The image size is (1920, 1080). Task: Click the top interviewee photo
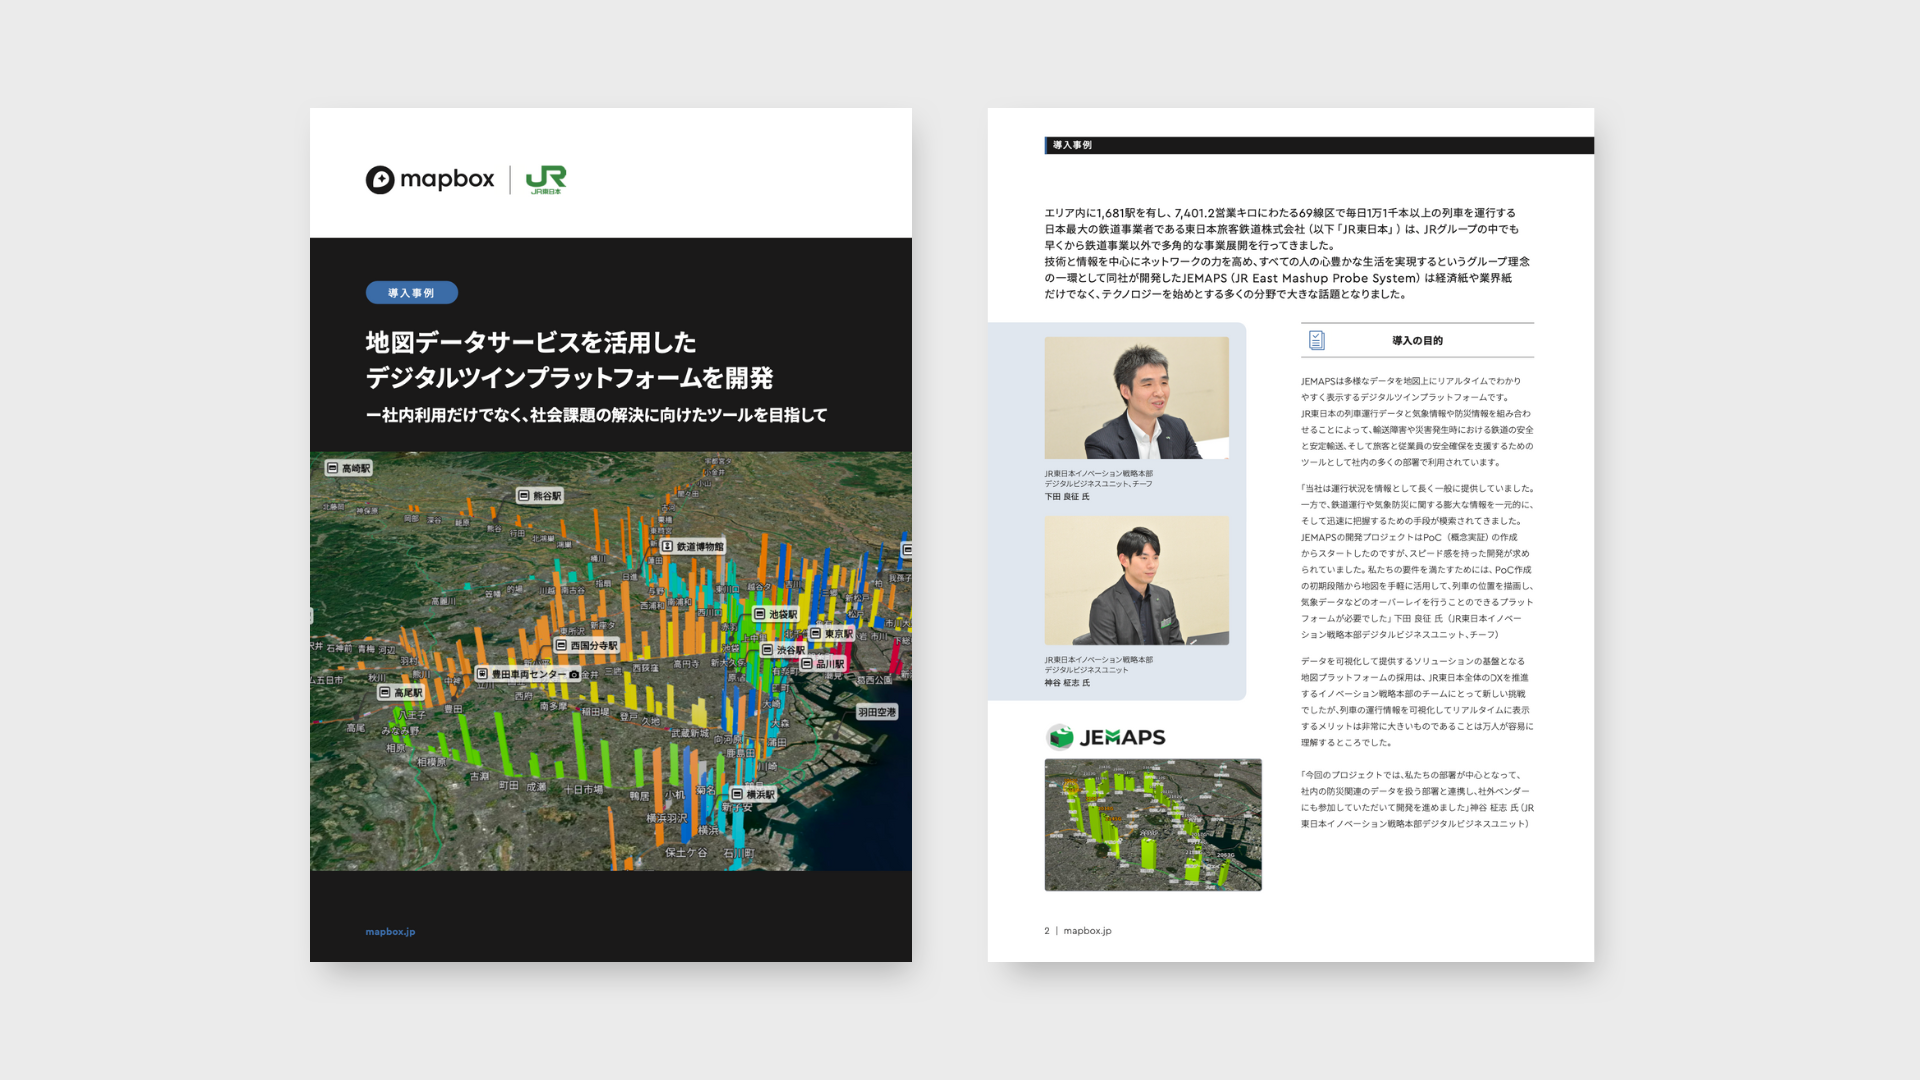coord(1137,398)
